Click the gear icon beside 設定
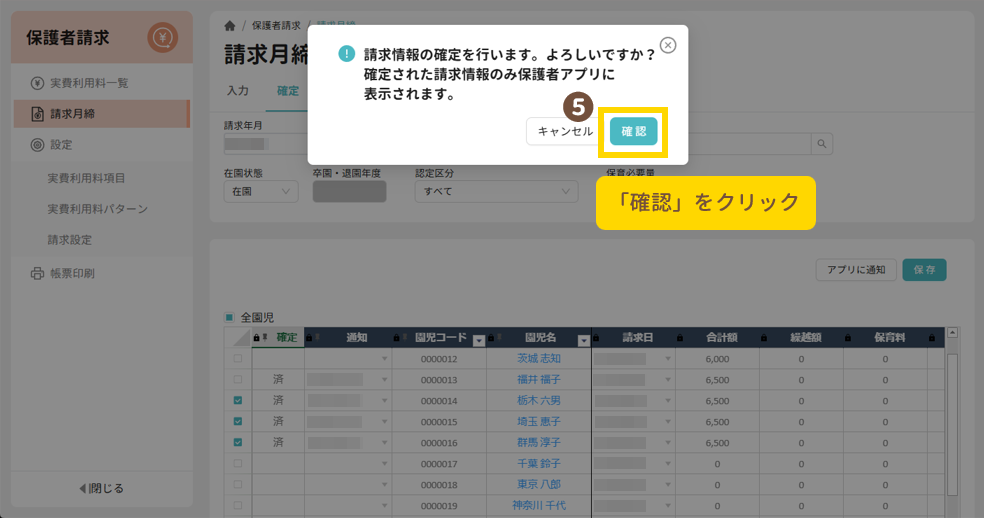 (x=36, y=145)
